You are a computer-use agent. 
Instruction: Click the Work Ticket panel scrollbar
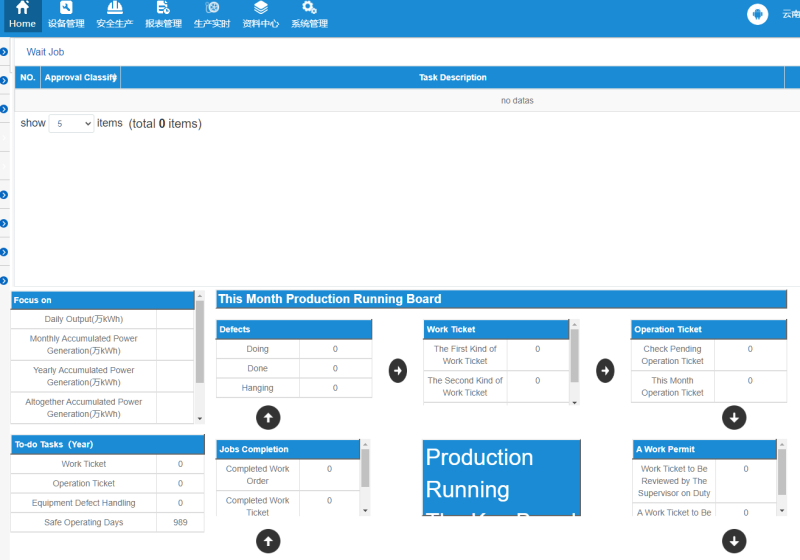[574, 355]
